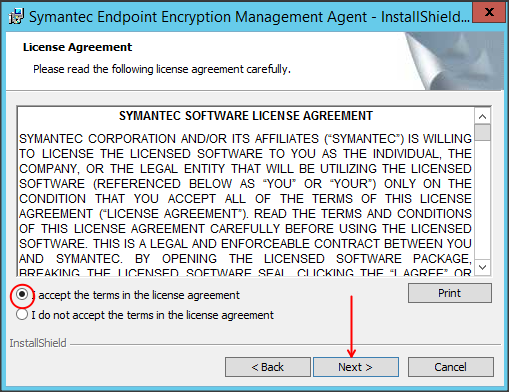Click the empty scrollbar track below the thumb
509x392 pixels.
click(x=482, y=200)
